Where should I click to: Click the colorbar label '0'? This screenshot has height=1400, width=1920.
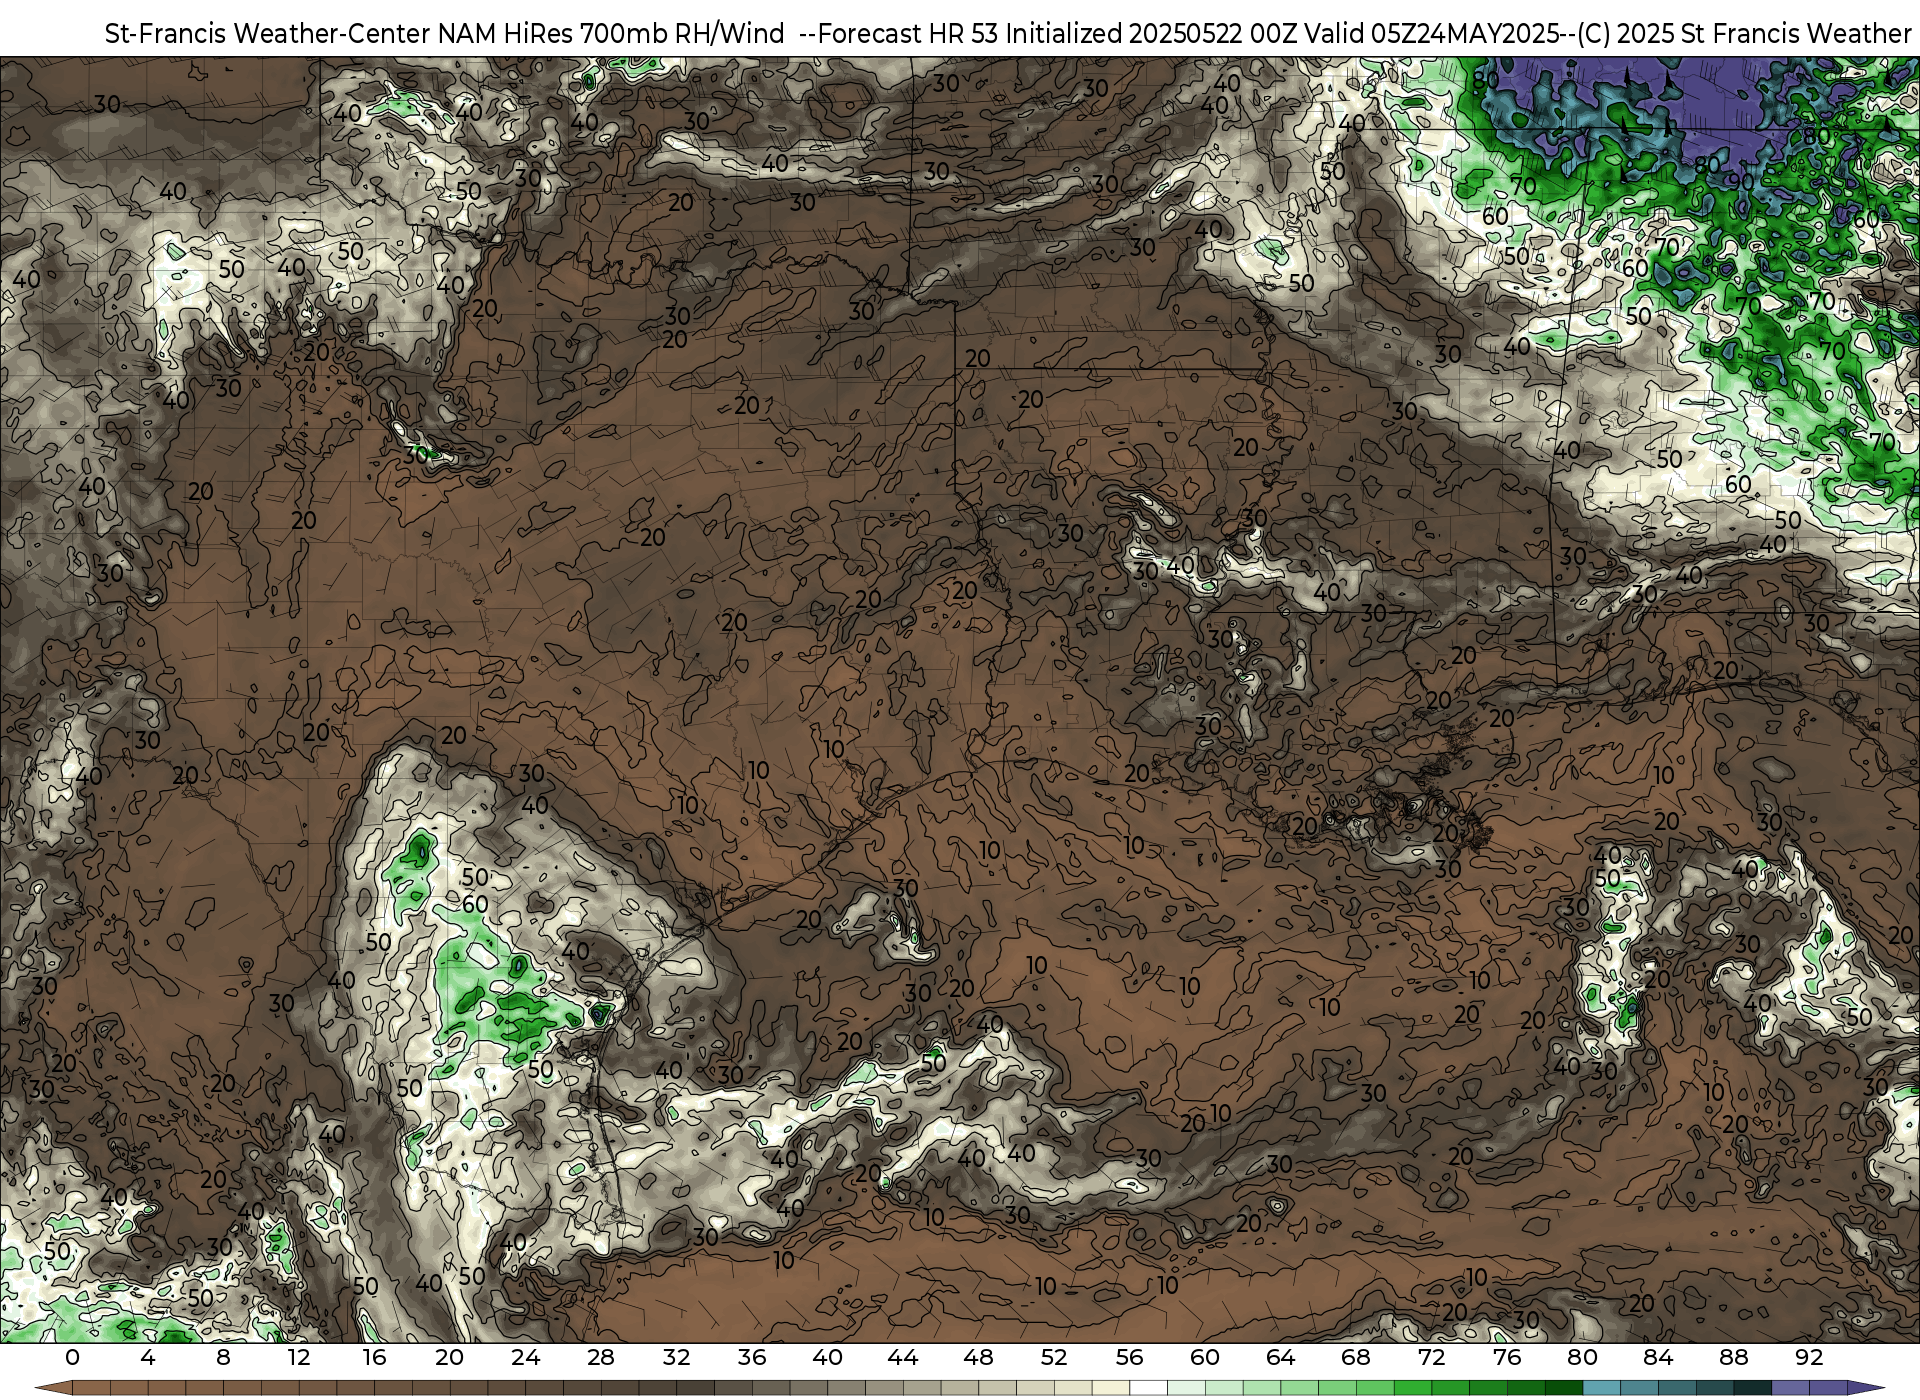pyautogui.click(x=72, y=1357)
